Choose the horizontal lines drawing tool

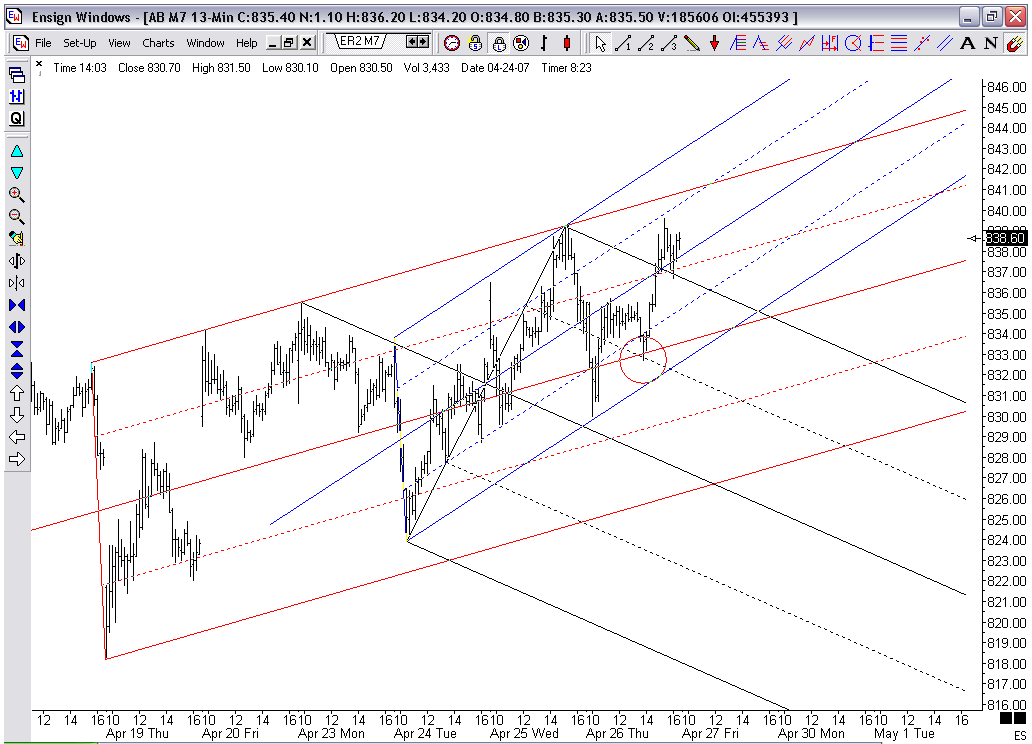point(898,43)
